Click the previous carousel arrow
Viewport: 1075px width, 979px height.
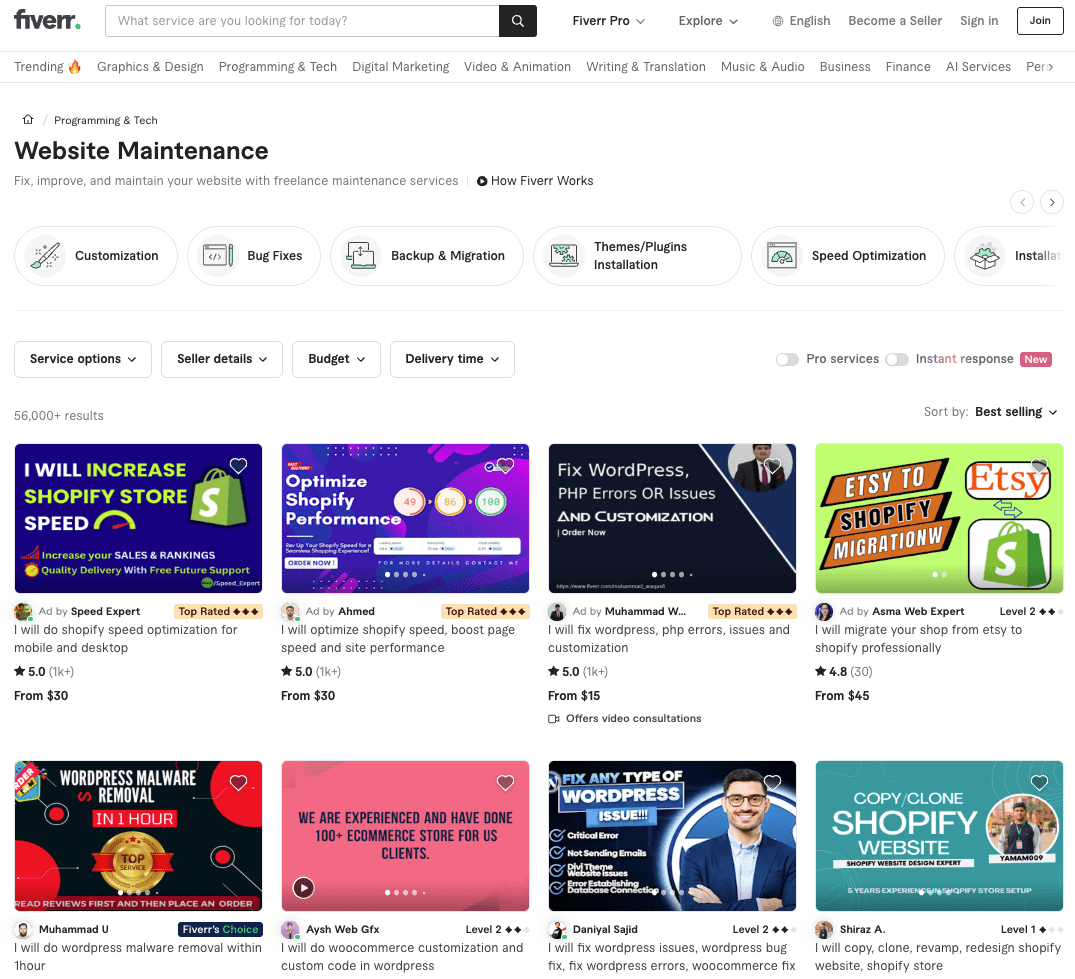point(1022,202)
